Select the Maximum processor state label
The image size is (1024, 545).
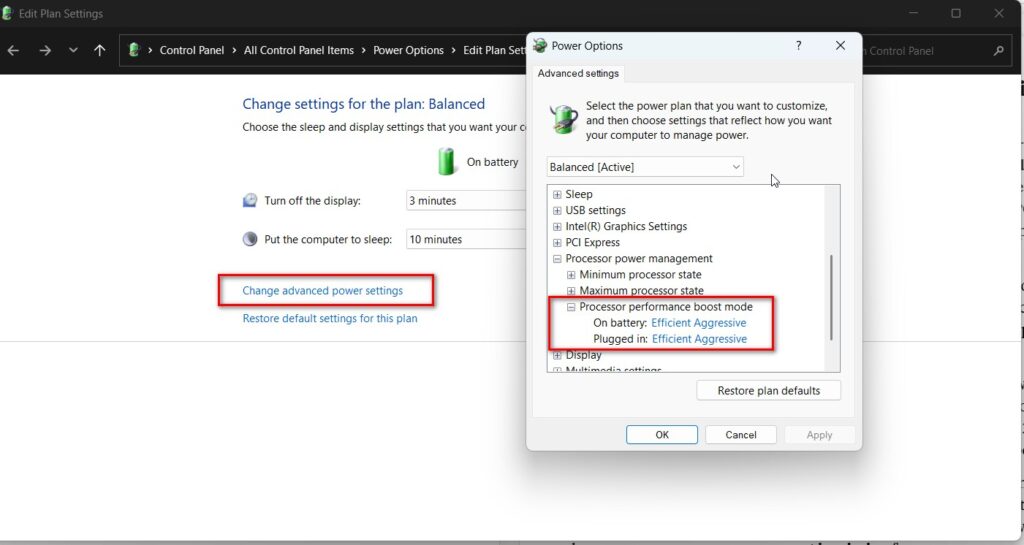pyautogui.click(x=641, y=290)
